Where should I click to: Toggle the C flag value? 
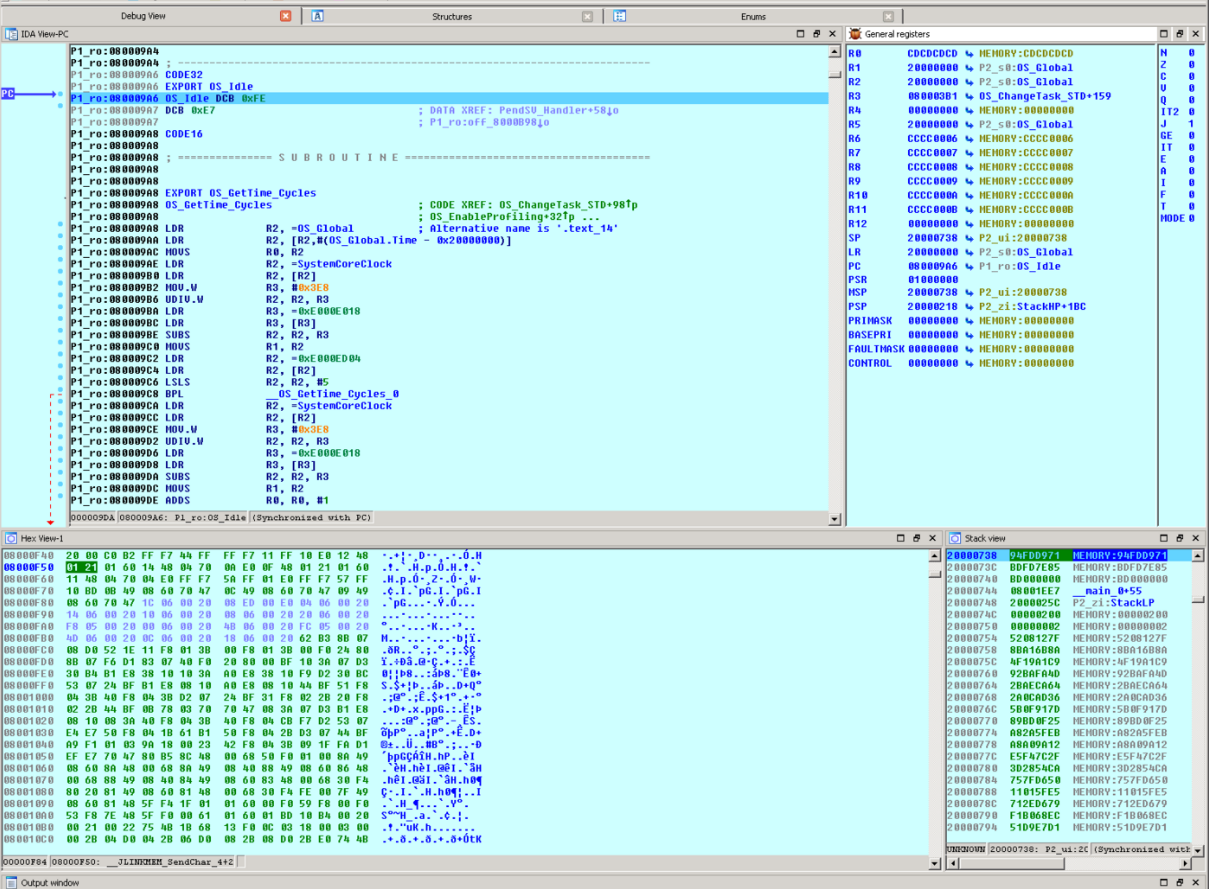[1190, 76]
